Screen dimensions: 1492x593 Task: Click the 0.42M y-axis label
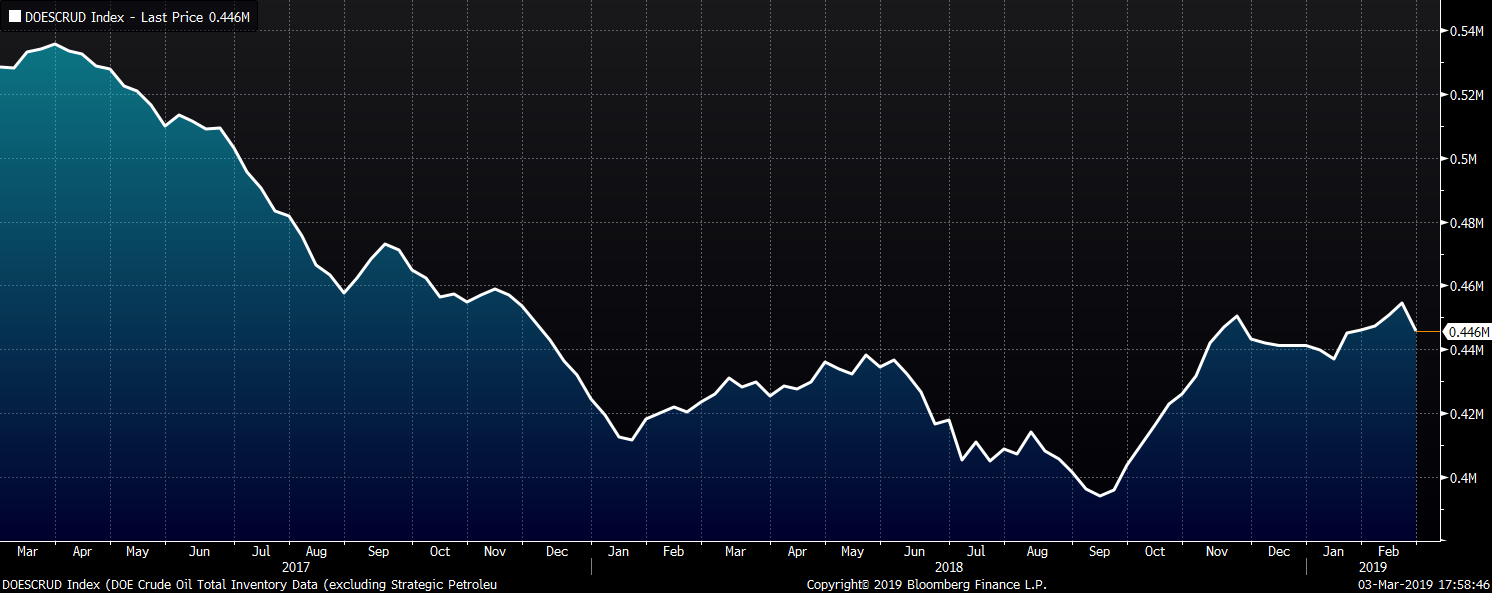click(1464, 414)
